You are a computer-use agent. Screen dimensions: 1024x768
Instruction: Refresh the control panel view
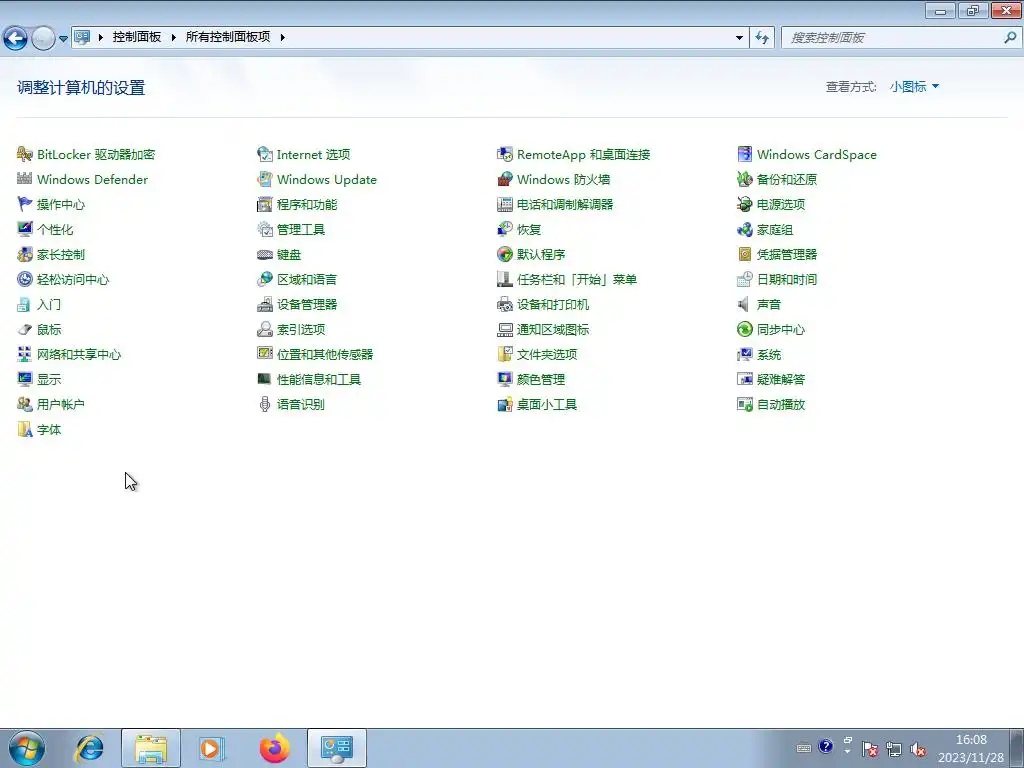[761, 38]
